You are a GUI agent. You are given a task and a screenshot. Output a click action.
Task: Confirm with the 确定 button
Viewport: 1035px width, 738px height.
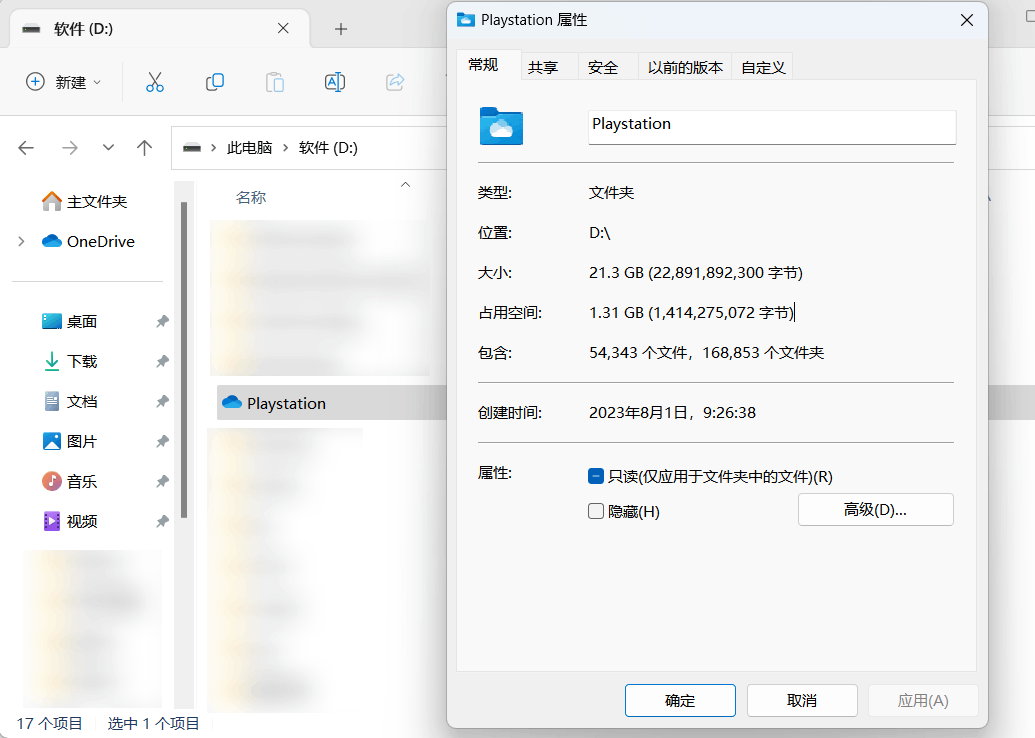680,700
